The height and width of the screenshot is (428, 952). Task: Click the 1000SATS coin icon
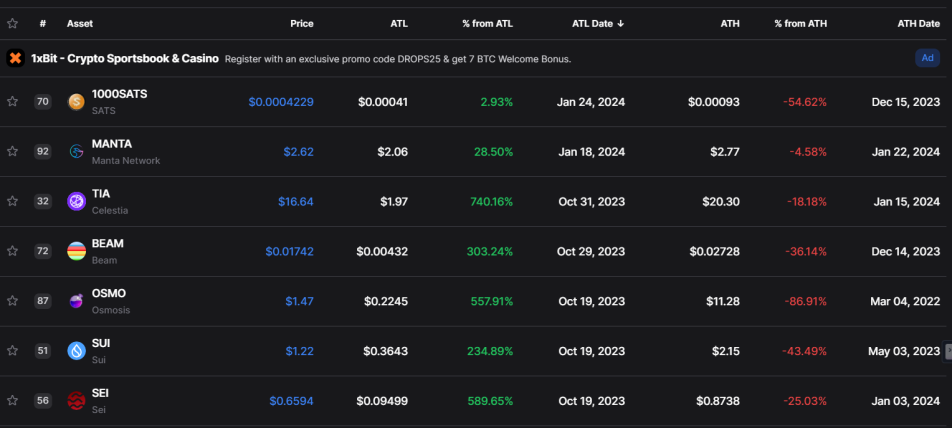pos(76,102)
